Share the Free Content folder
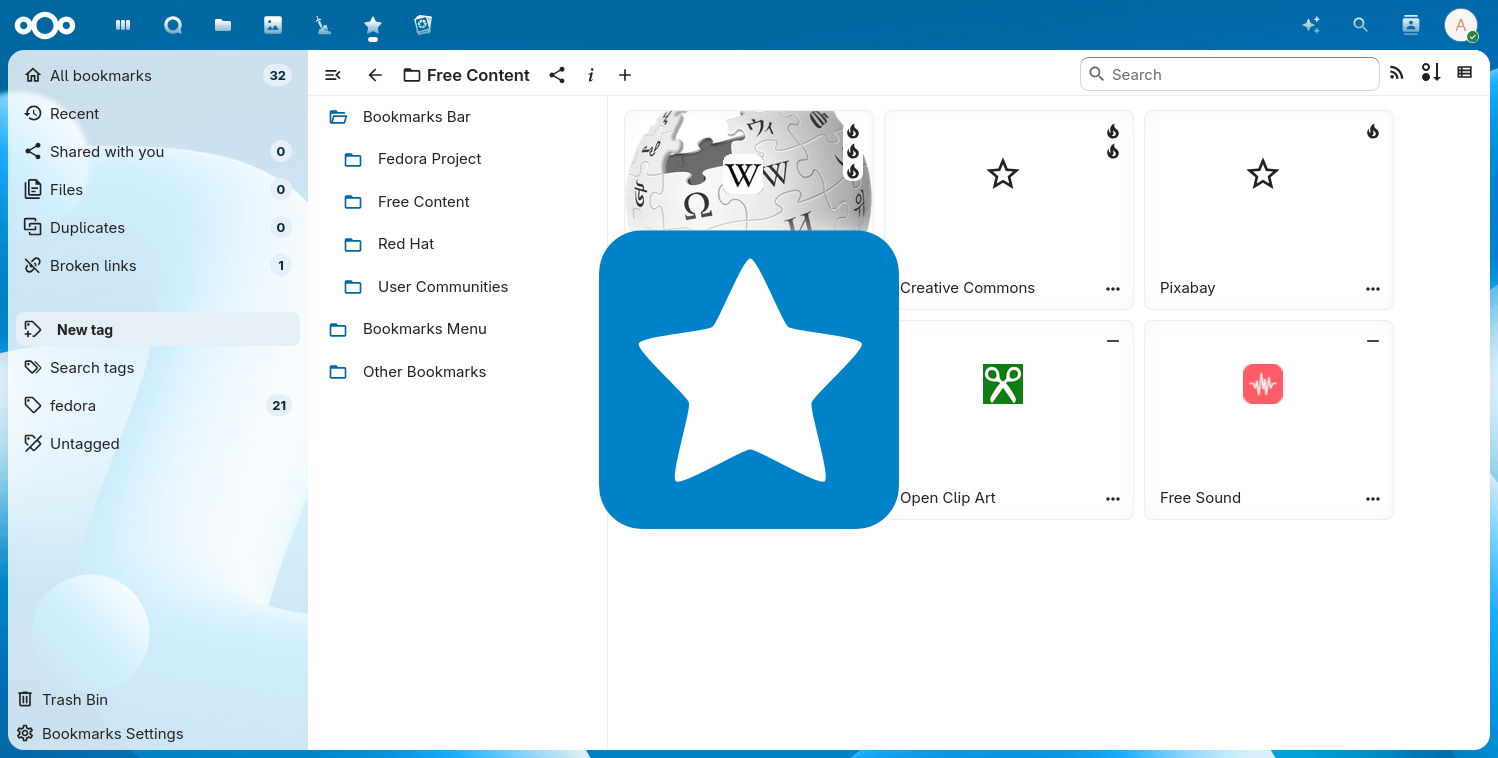 [x=557, y=74]
